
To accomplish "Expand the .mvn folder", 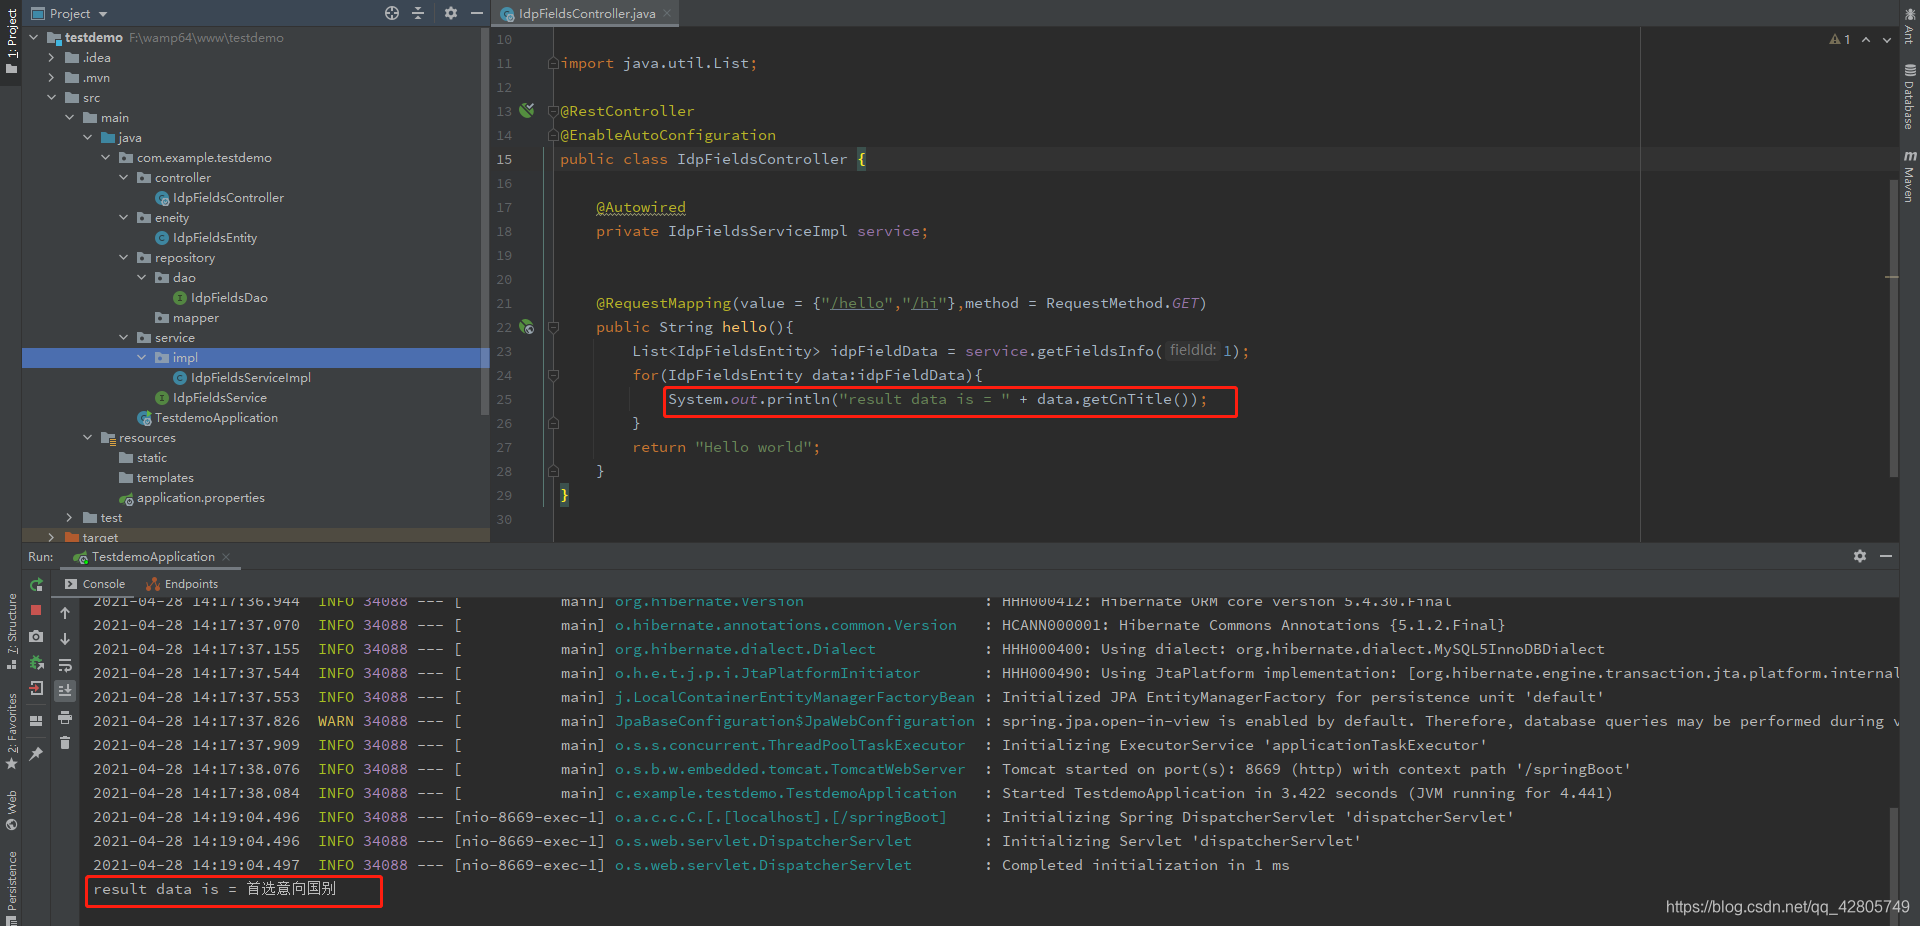I will tap(52, 78).
